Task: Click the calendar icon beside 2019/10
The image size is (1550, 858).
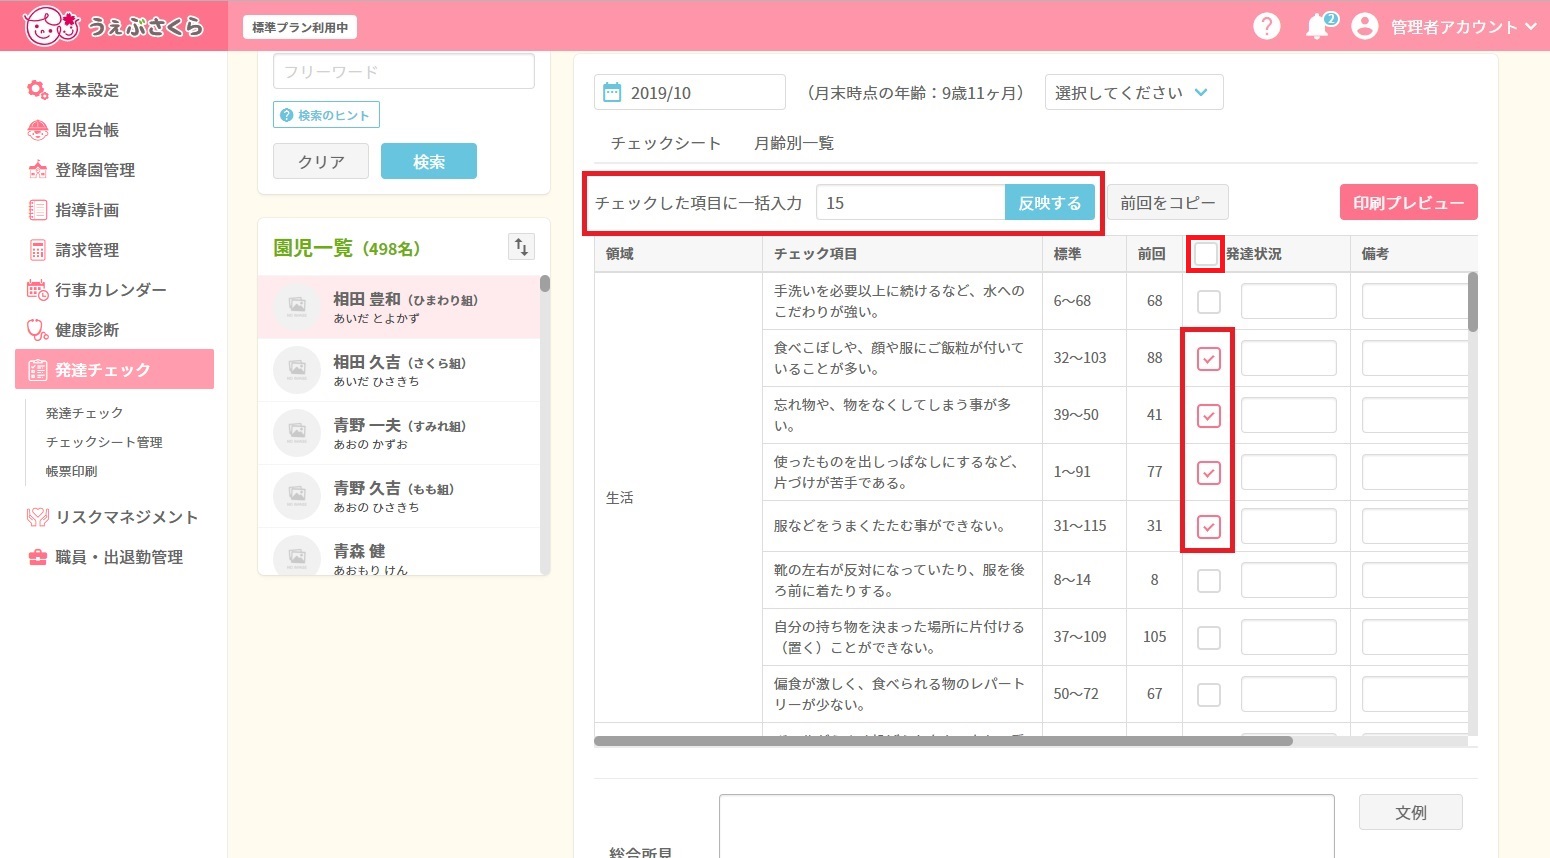Action: (611, 92)
